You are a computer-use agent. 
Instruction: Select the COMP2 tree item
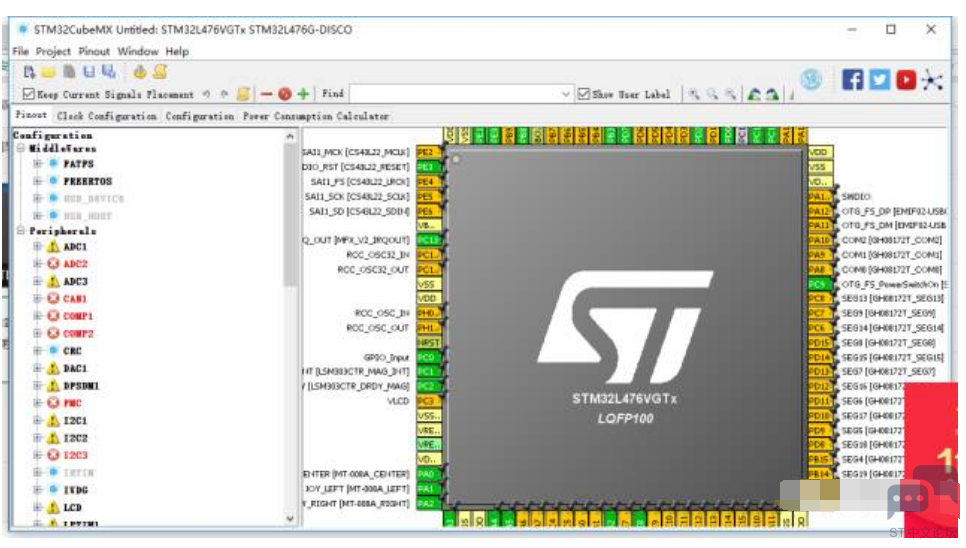(x=78, y=334)
